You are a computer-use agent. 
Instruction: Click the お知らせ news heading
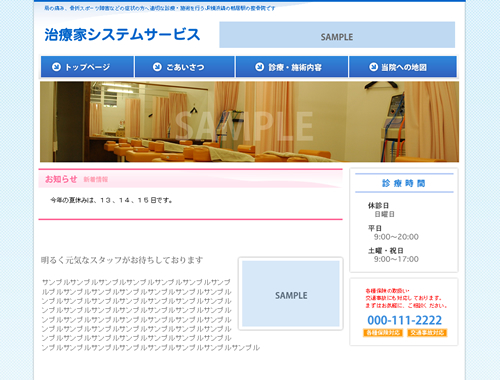(61, 179)
